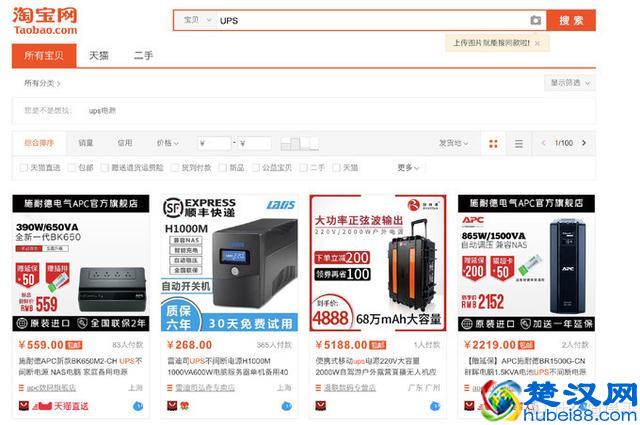Open the 宝贝 search type dropdown
This screenshot has height=425, width=640.
coord(197,20)
